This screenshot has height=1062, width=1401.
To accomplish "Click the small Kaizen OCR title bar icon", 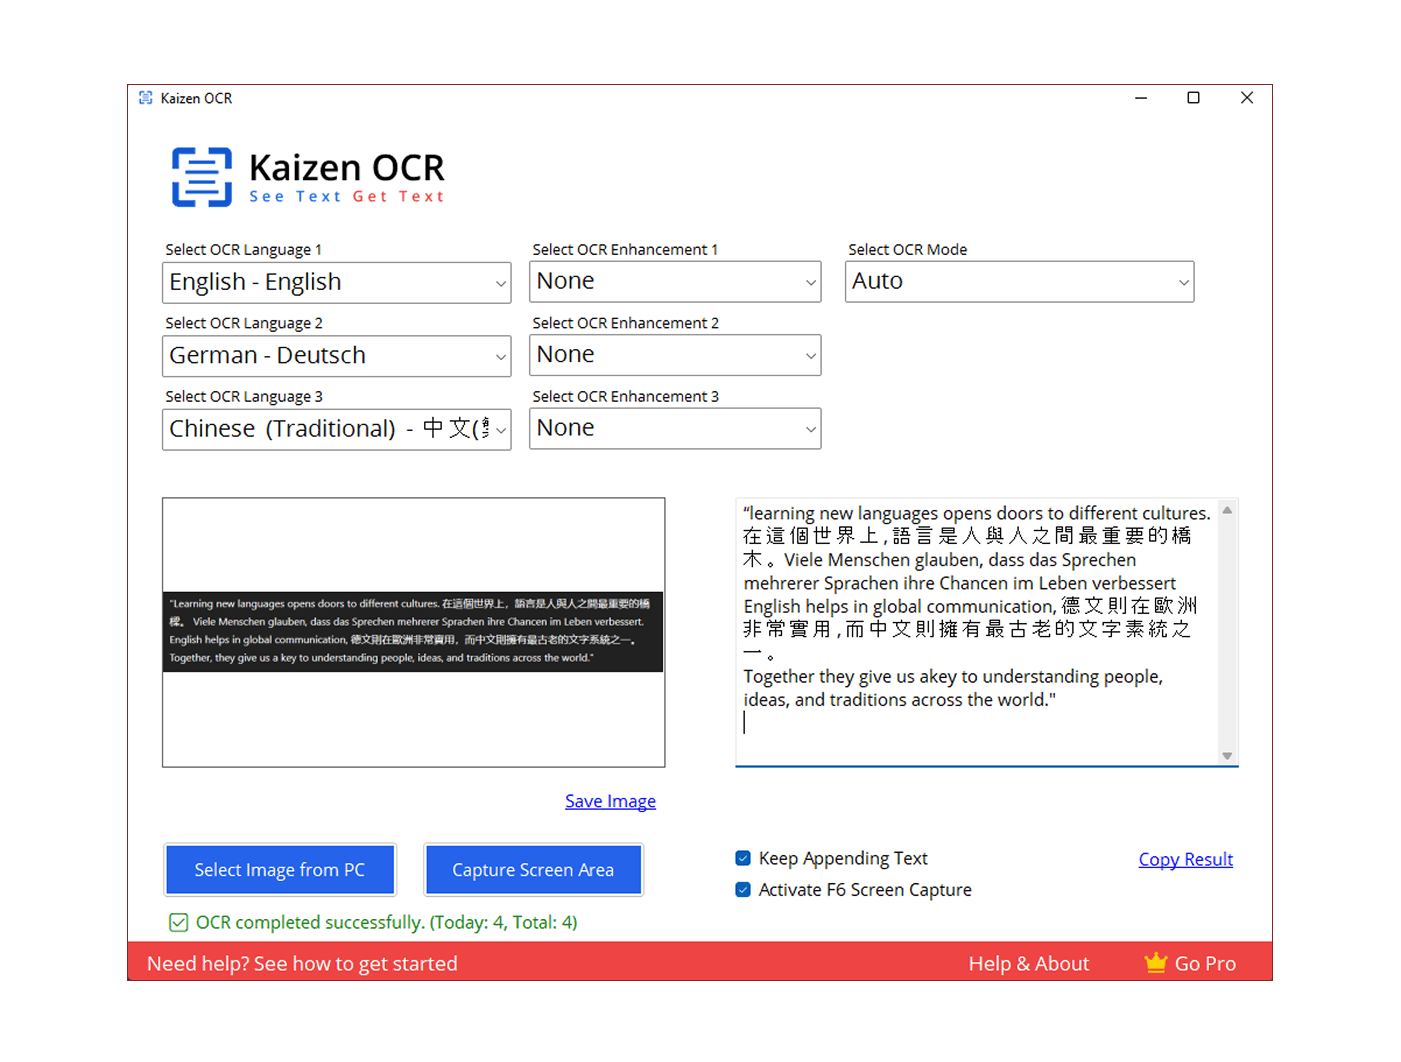I will [x=146, y=98].
